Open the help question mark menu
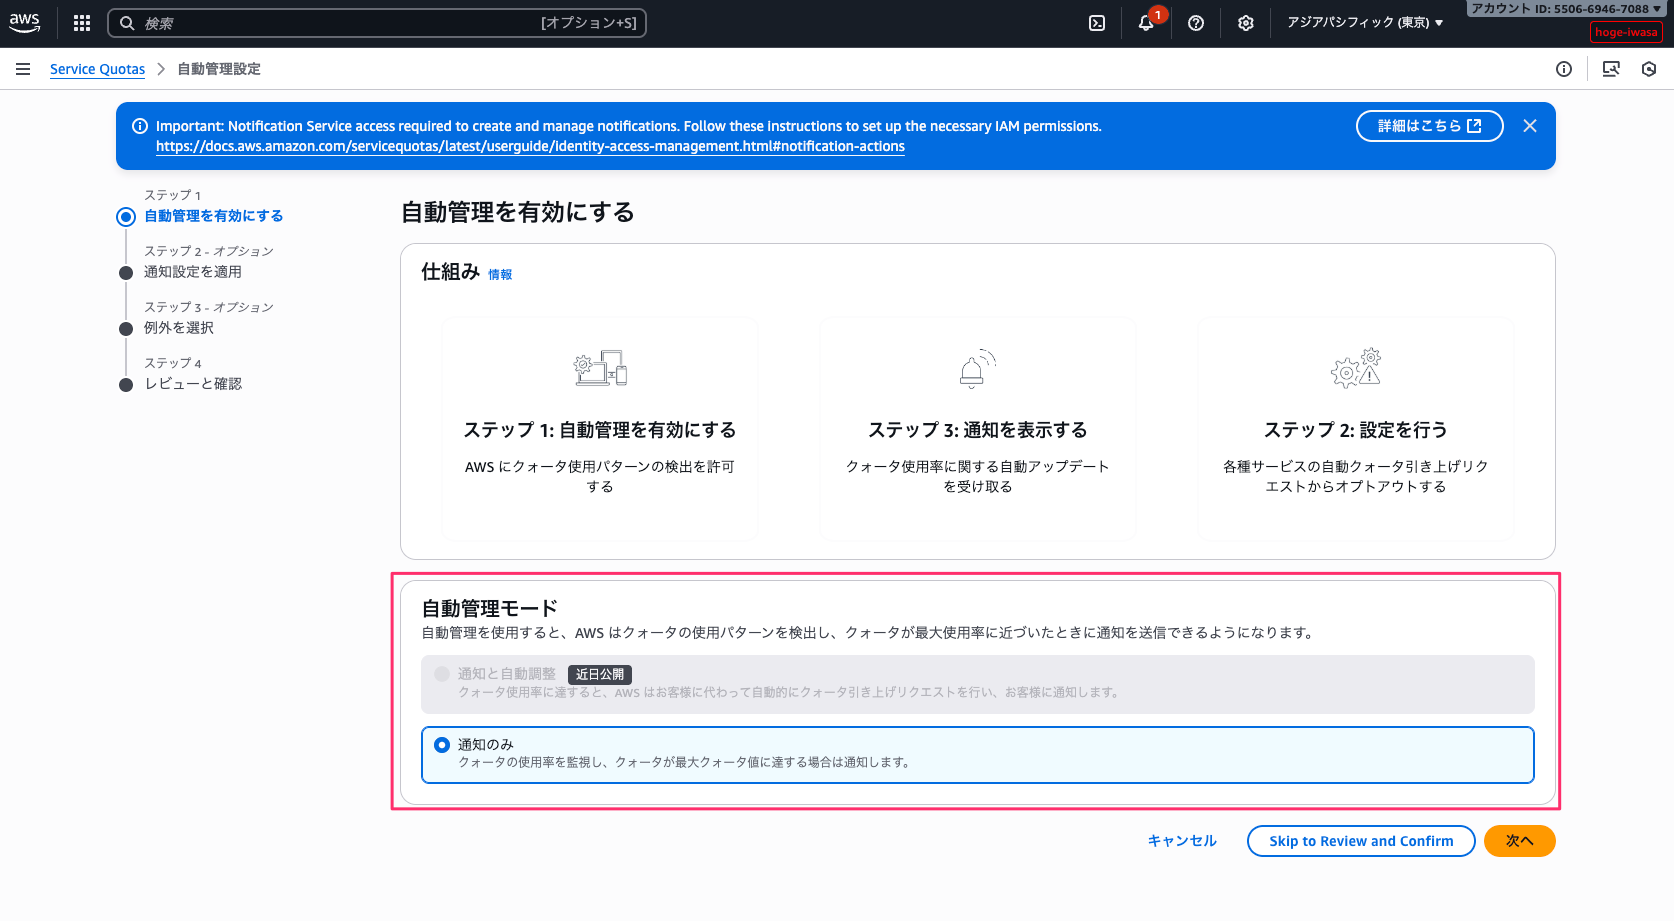 pyautogui.click(x=1196, y=23)
